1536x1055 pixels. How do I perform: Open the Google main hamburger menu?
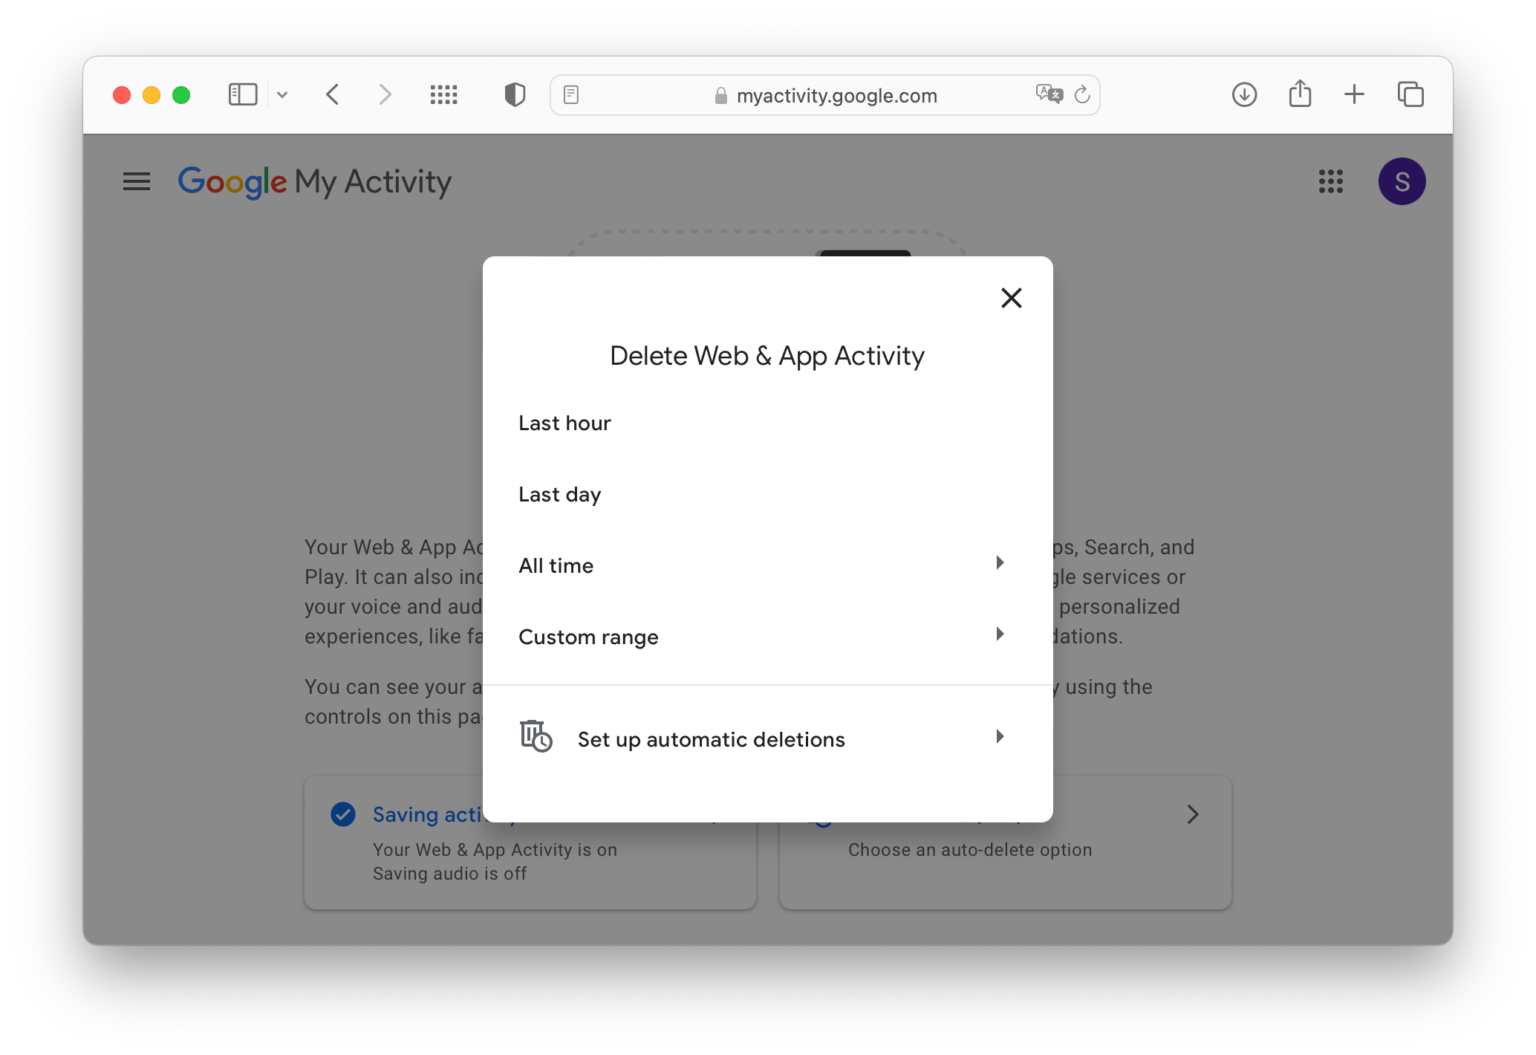tap(137, 181)
